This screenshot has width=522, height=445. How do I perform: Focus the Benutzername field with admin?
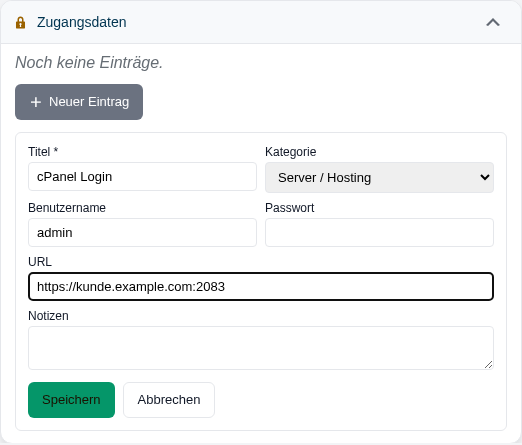(142, 233)
